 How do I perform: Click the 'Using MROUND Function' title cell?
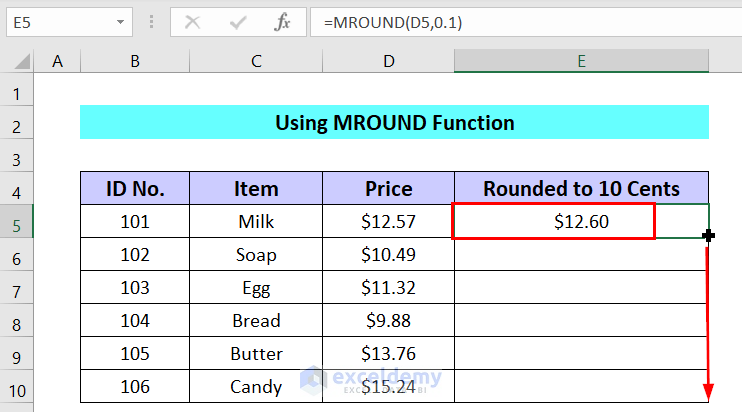(394, 123)
